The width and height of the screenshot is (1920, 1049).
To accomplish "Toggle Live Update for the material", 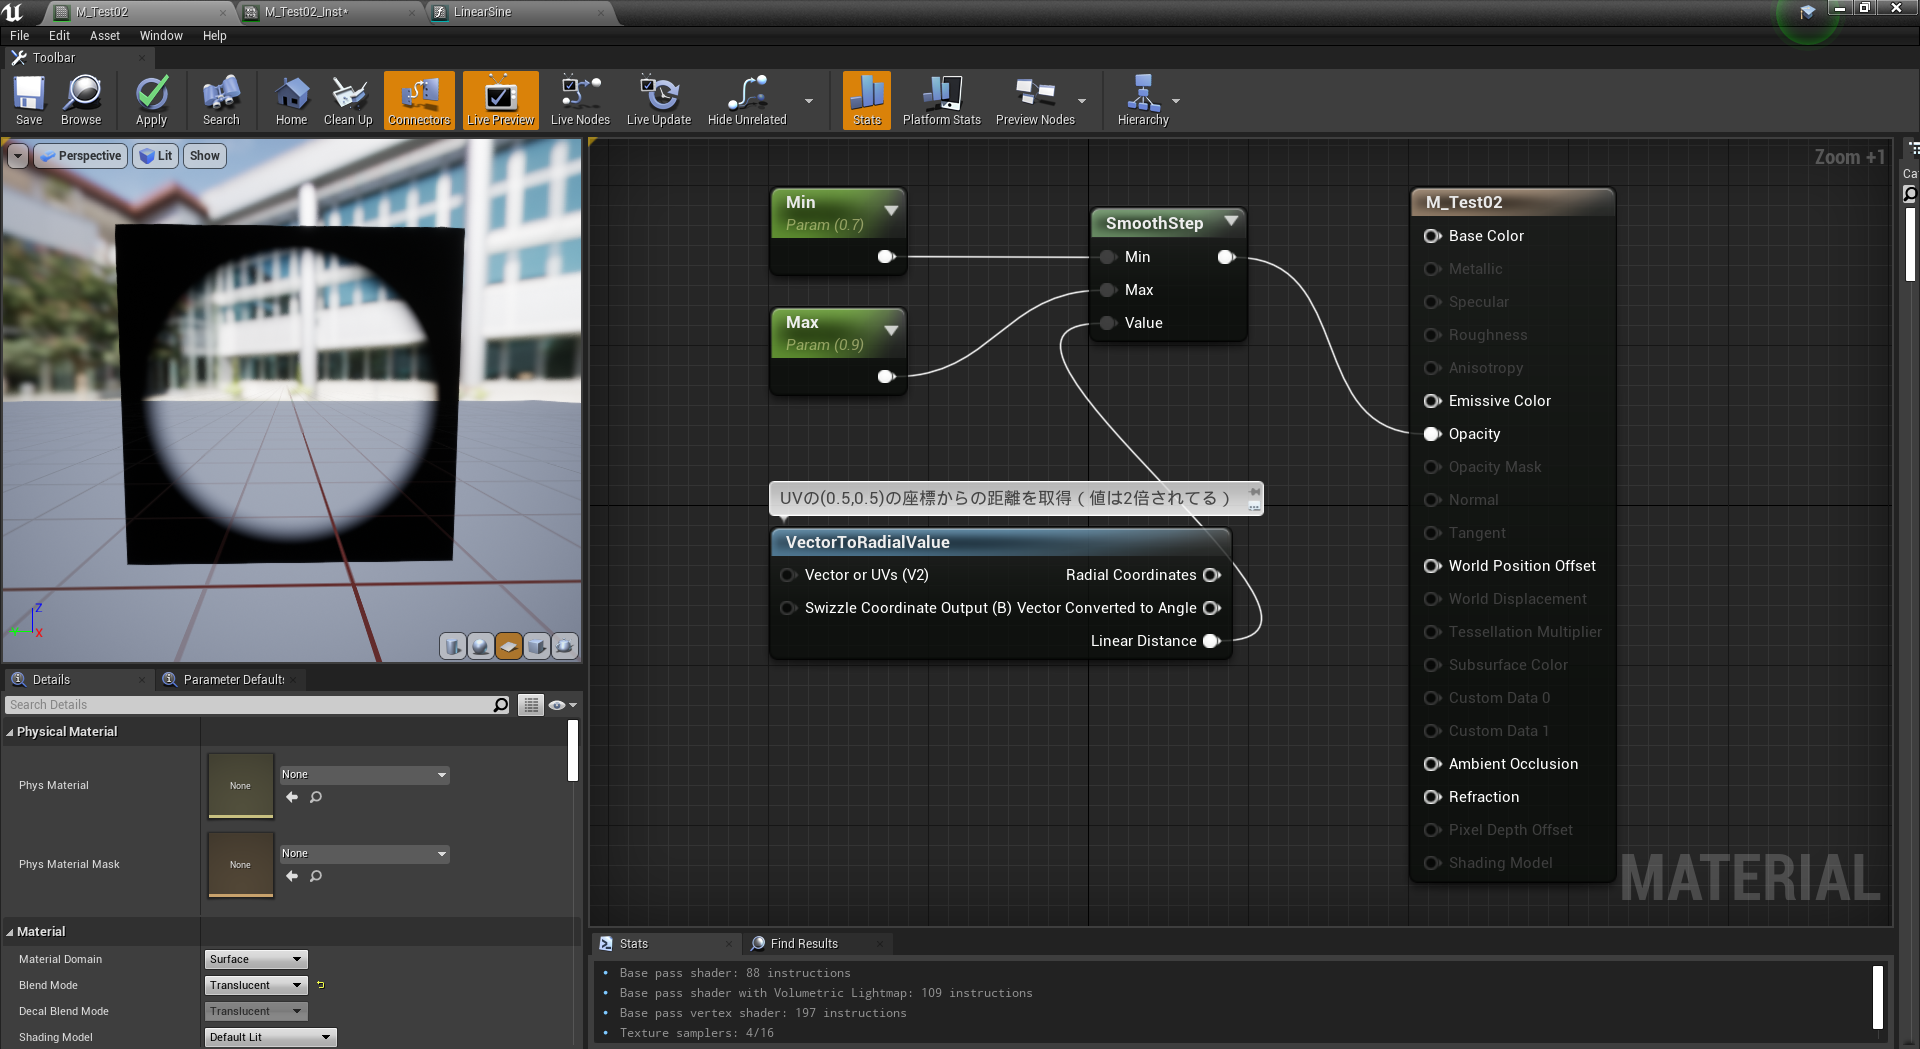I will point(658,100).
